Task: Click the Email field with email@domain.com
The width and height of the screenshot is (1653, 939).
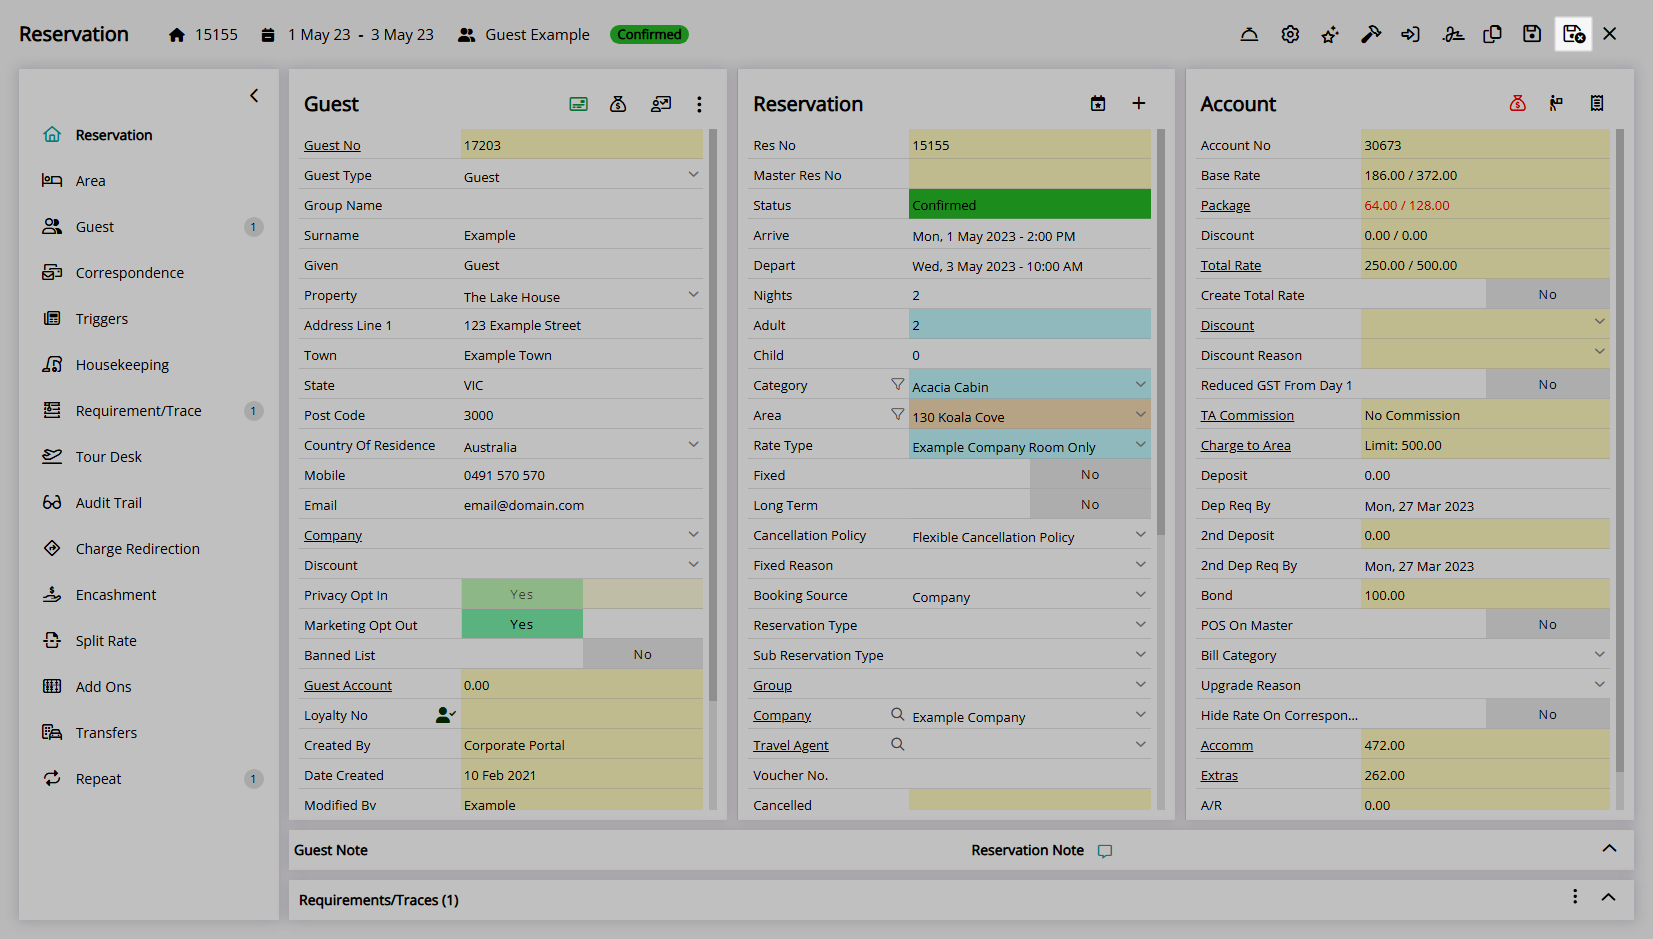Action: click(582, 505)
